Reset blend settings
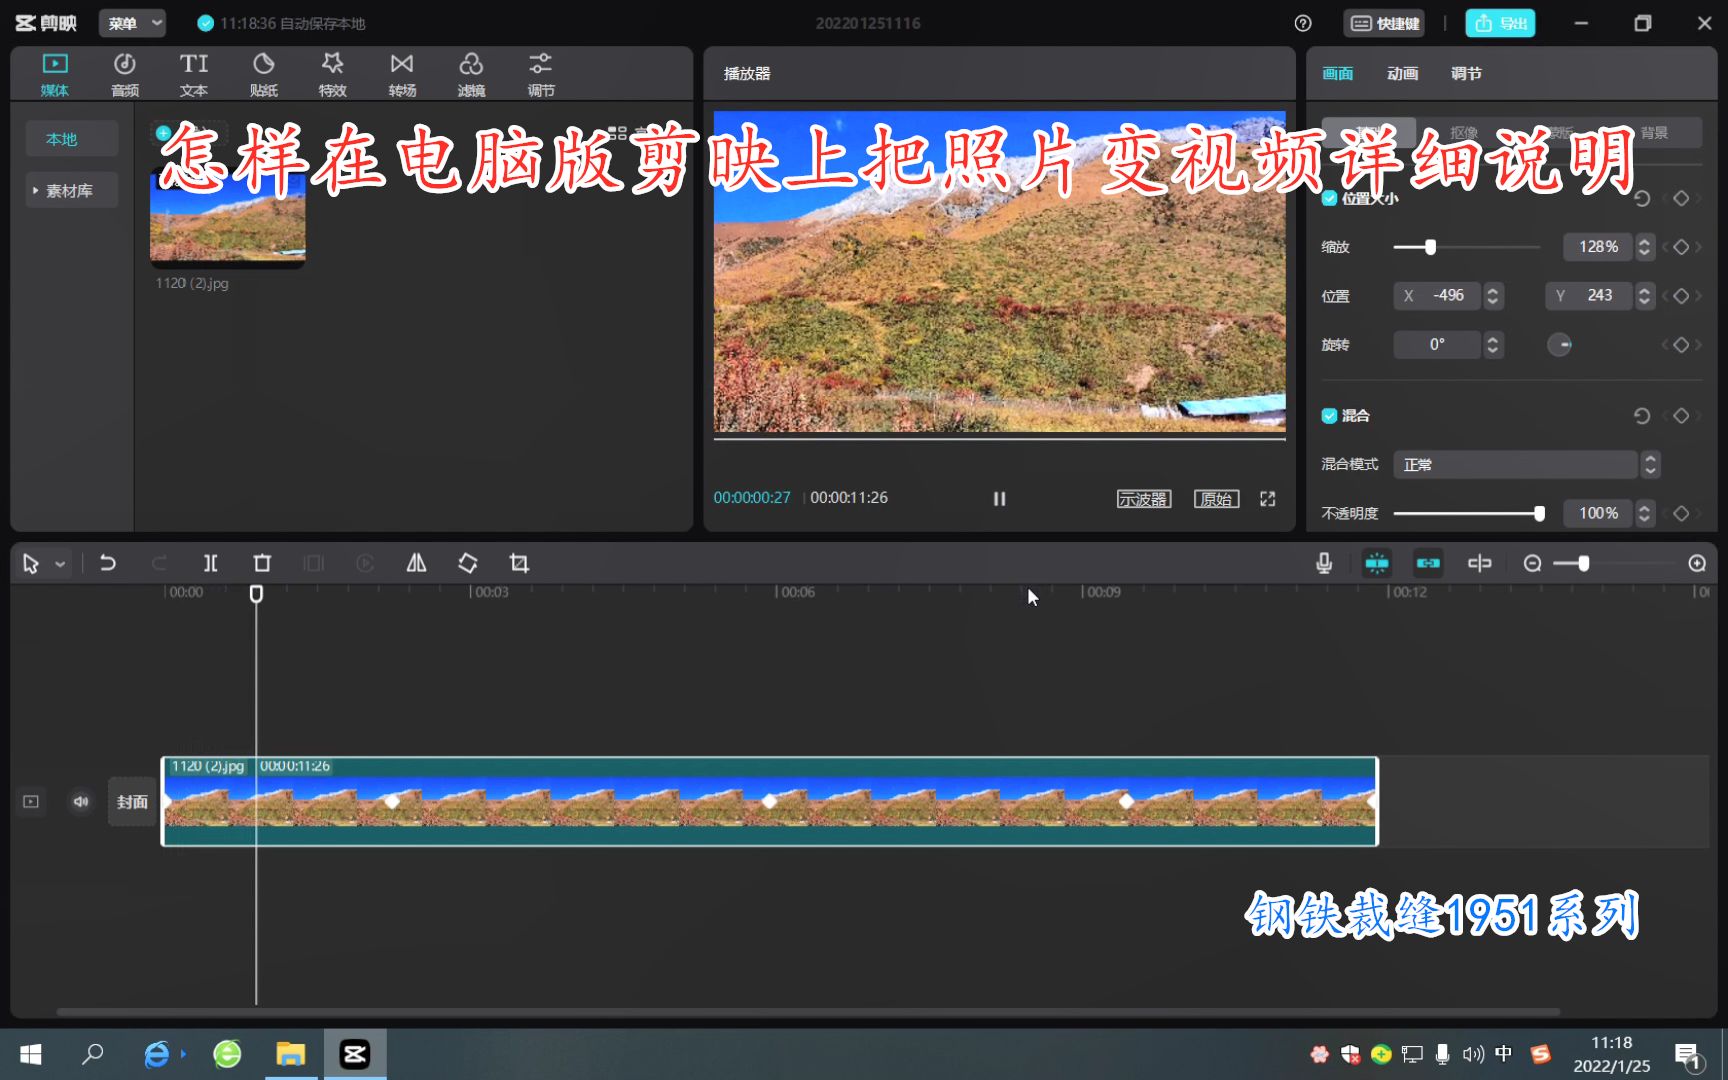 [1641, 415]
